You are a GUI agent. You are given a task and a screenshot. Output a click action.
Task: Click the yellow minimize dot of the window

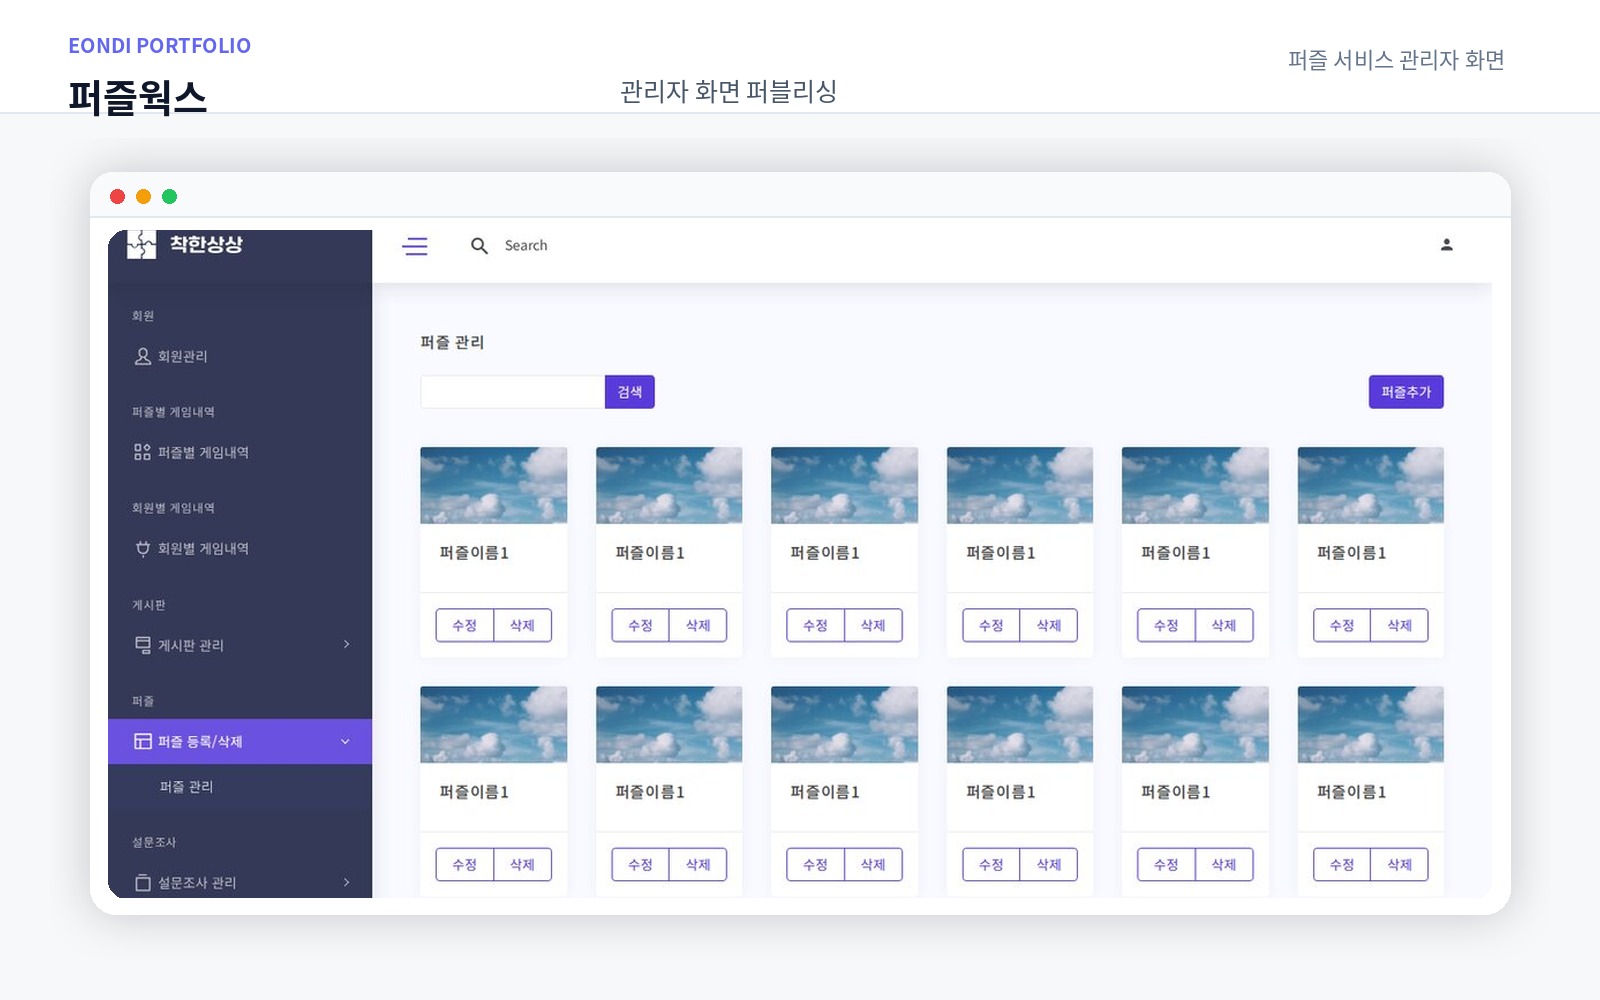click(143, 197)
